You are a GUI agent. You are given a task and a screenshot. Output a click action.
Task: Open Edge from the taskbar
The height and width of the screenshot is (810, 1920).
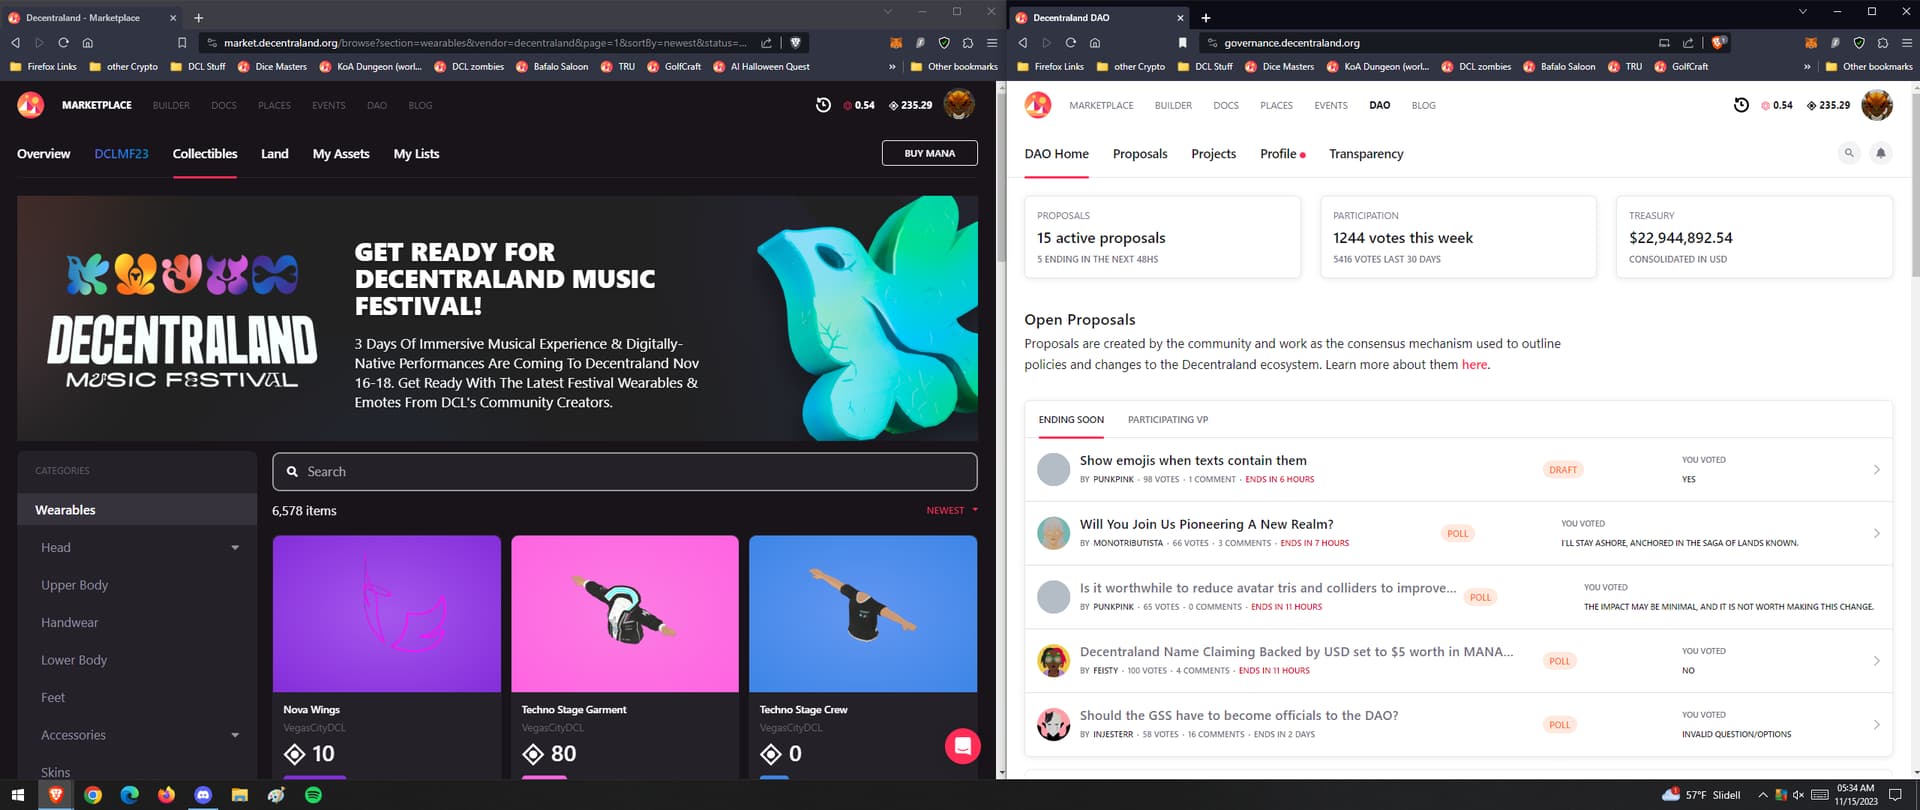pos(130,795)
